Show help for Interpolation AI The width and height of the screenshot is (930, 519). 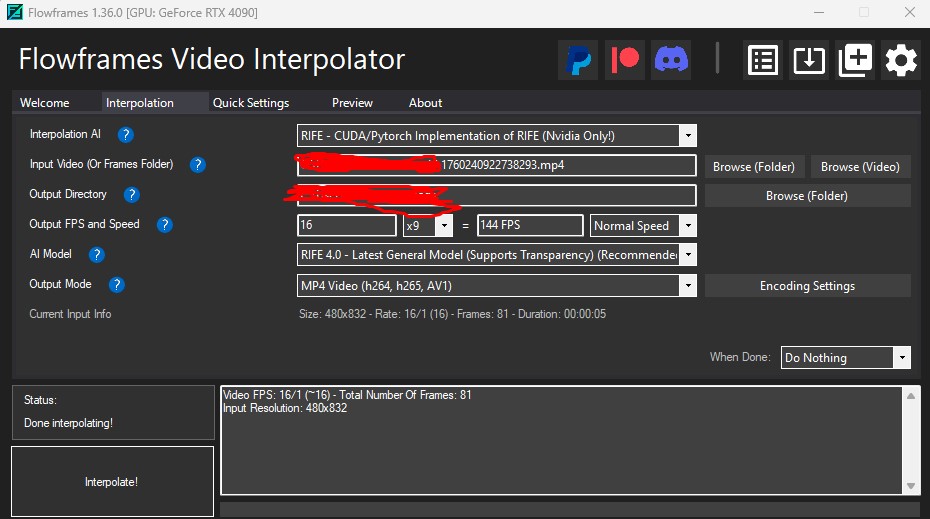[x=125, y=135]
